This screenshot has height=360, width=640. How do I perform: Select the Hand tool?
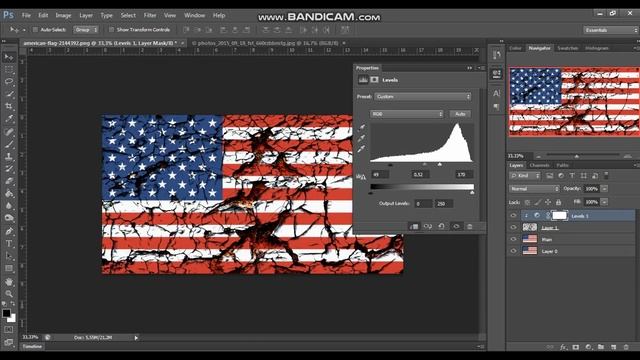tap(9, 282)
